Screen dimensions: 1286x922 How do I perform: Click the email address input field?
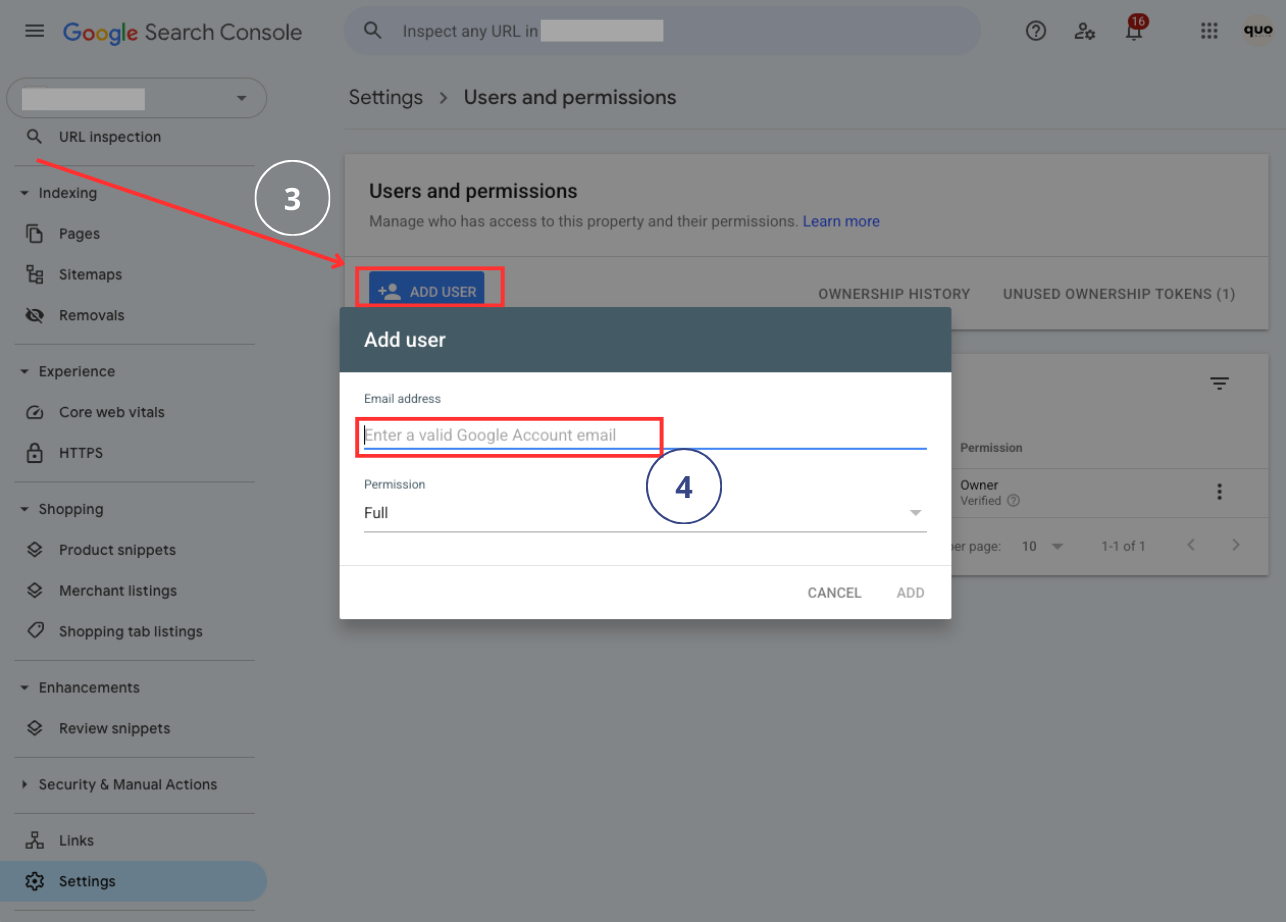pyautogui.click(x=510, y=436)
